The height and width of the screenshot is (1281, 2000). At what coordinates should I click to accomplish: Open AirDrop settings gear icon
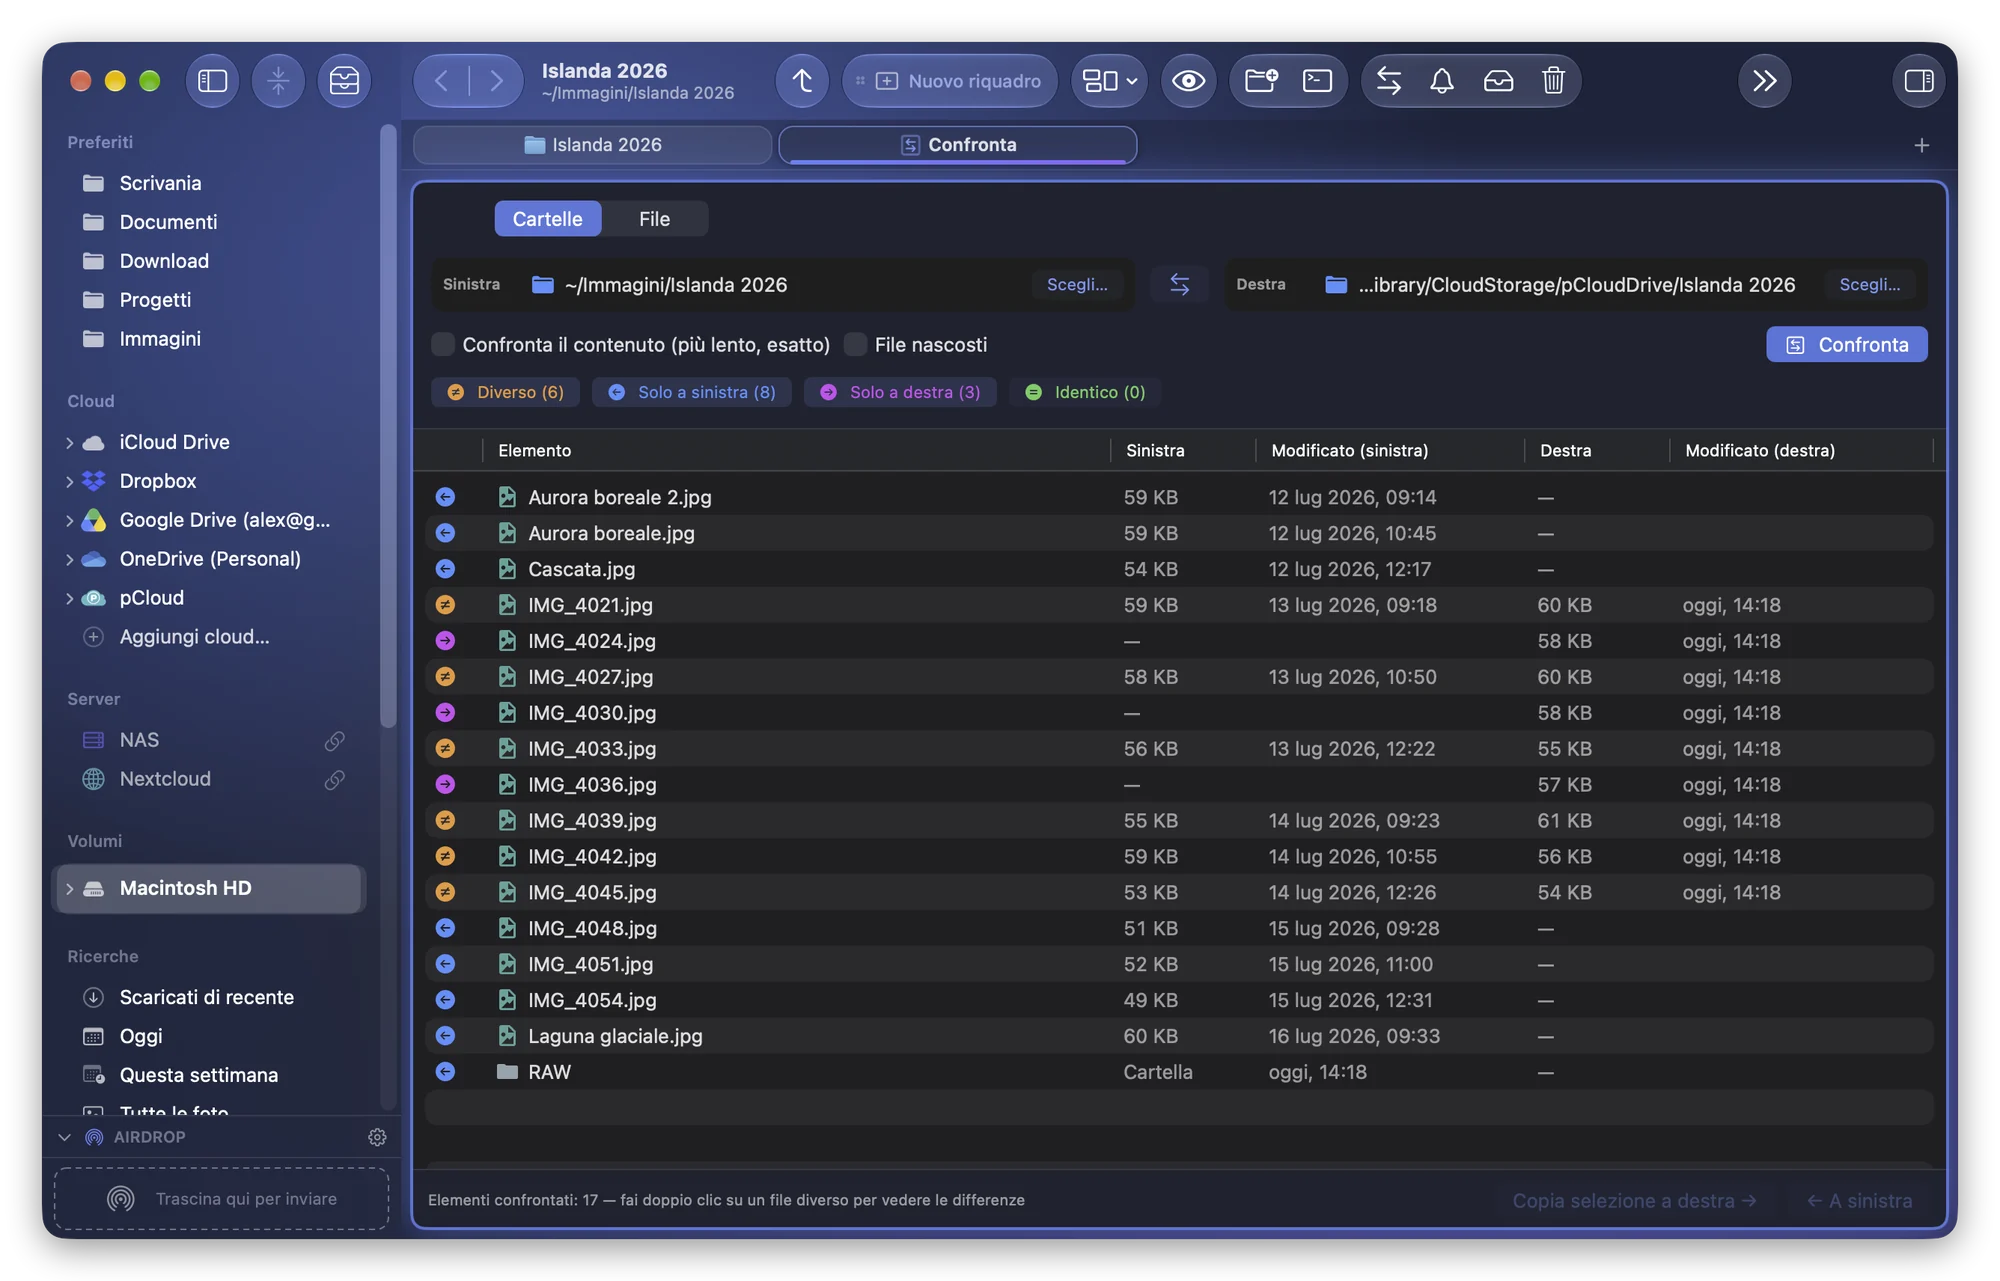click(x=377, y=1137)
